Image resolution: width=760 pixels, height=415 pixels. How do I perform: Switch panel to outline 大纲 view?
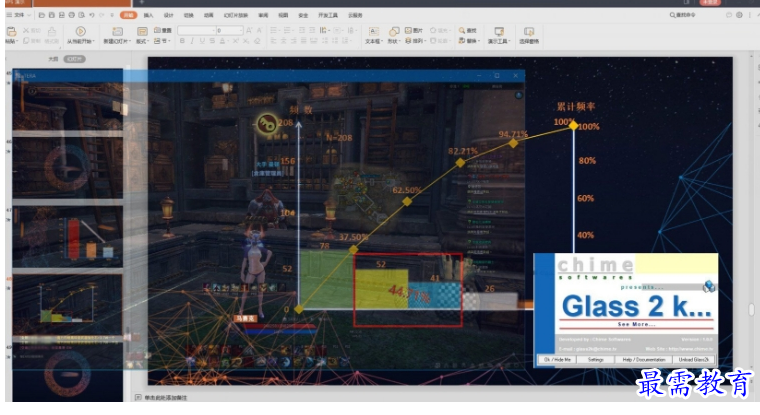tap(53, 59)
